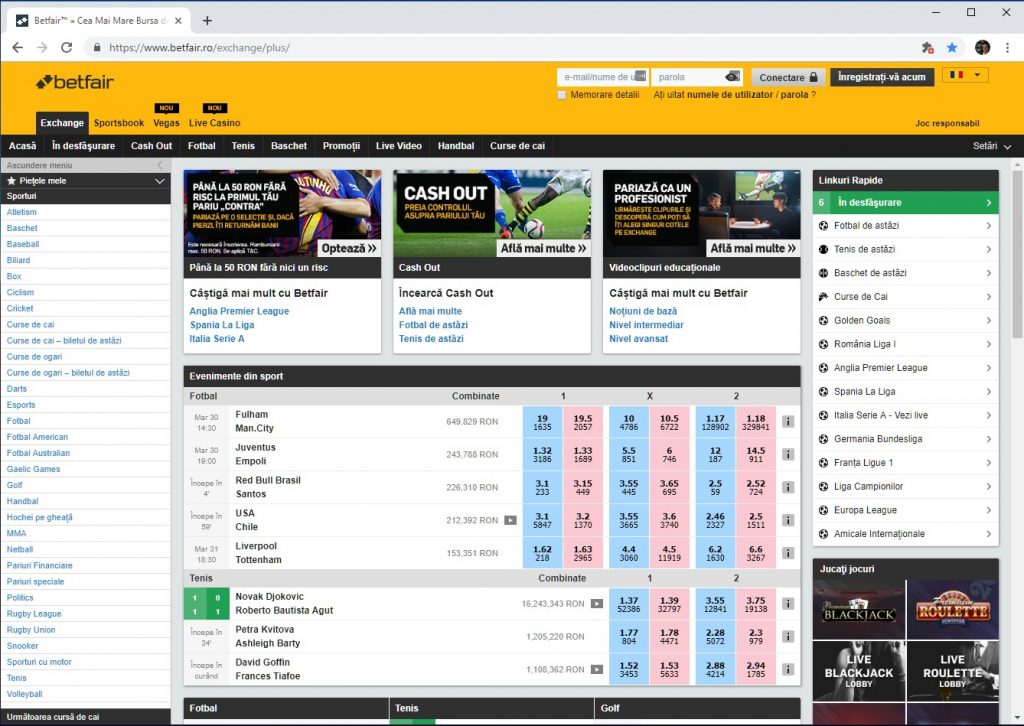Open info for Fulham vs Man.City
1024x726 pixels.
tap(788, 422)
